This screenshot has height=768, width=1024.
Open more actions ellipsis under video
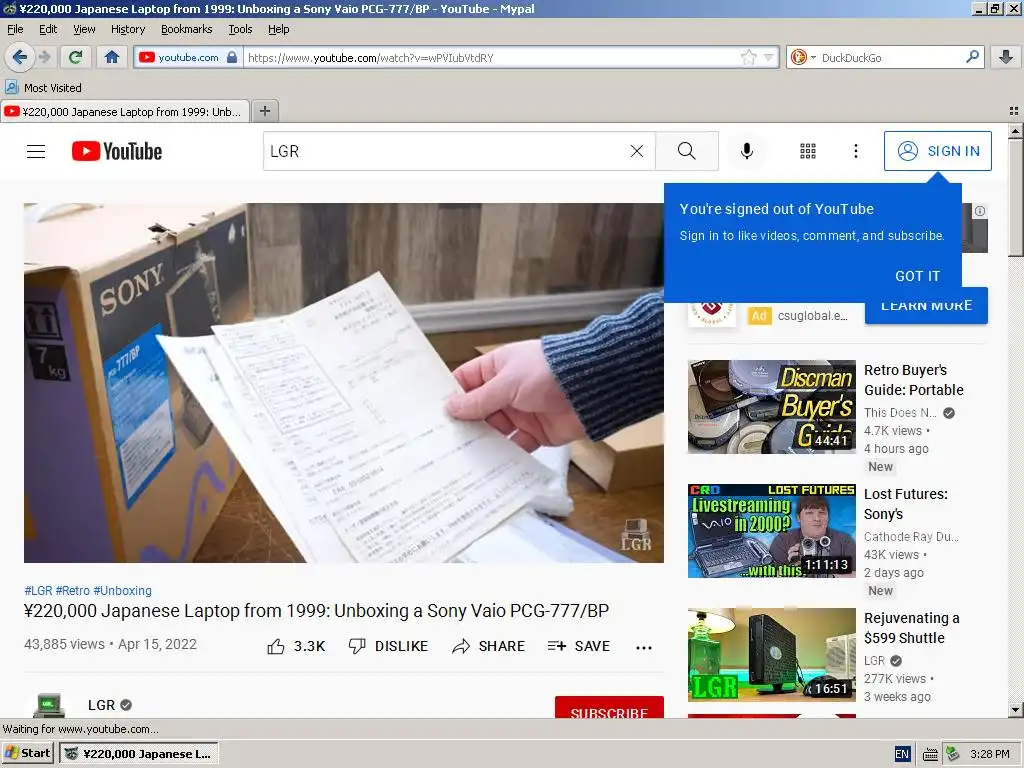pos(644,647)
